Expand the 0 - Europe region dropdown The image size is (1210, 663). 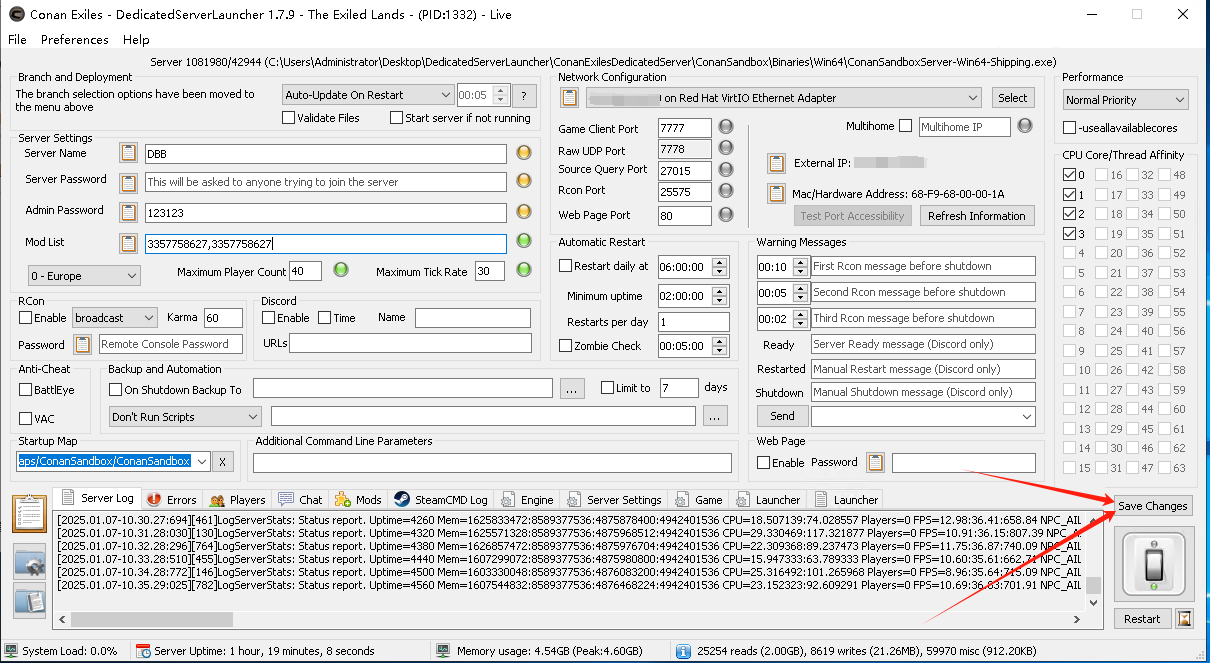tap(84, 275)
